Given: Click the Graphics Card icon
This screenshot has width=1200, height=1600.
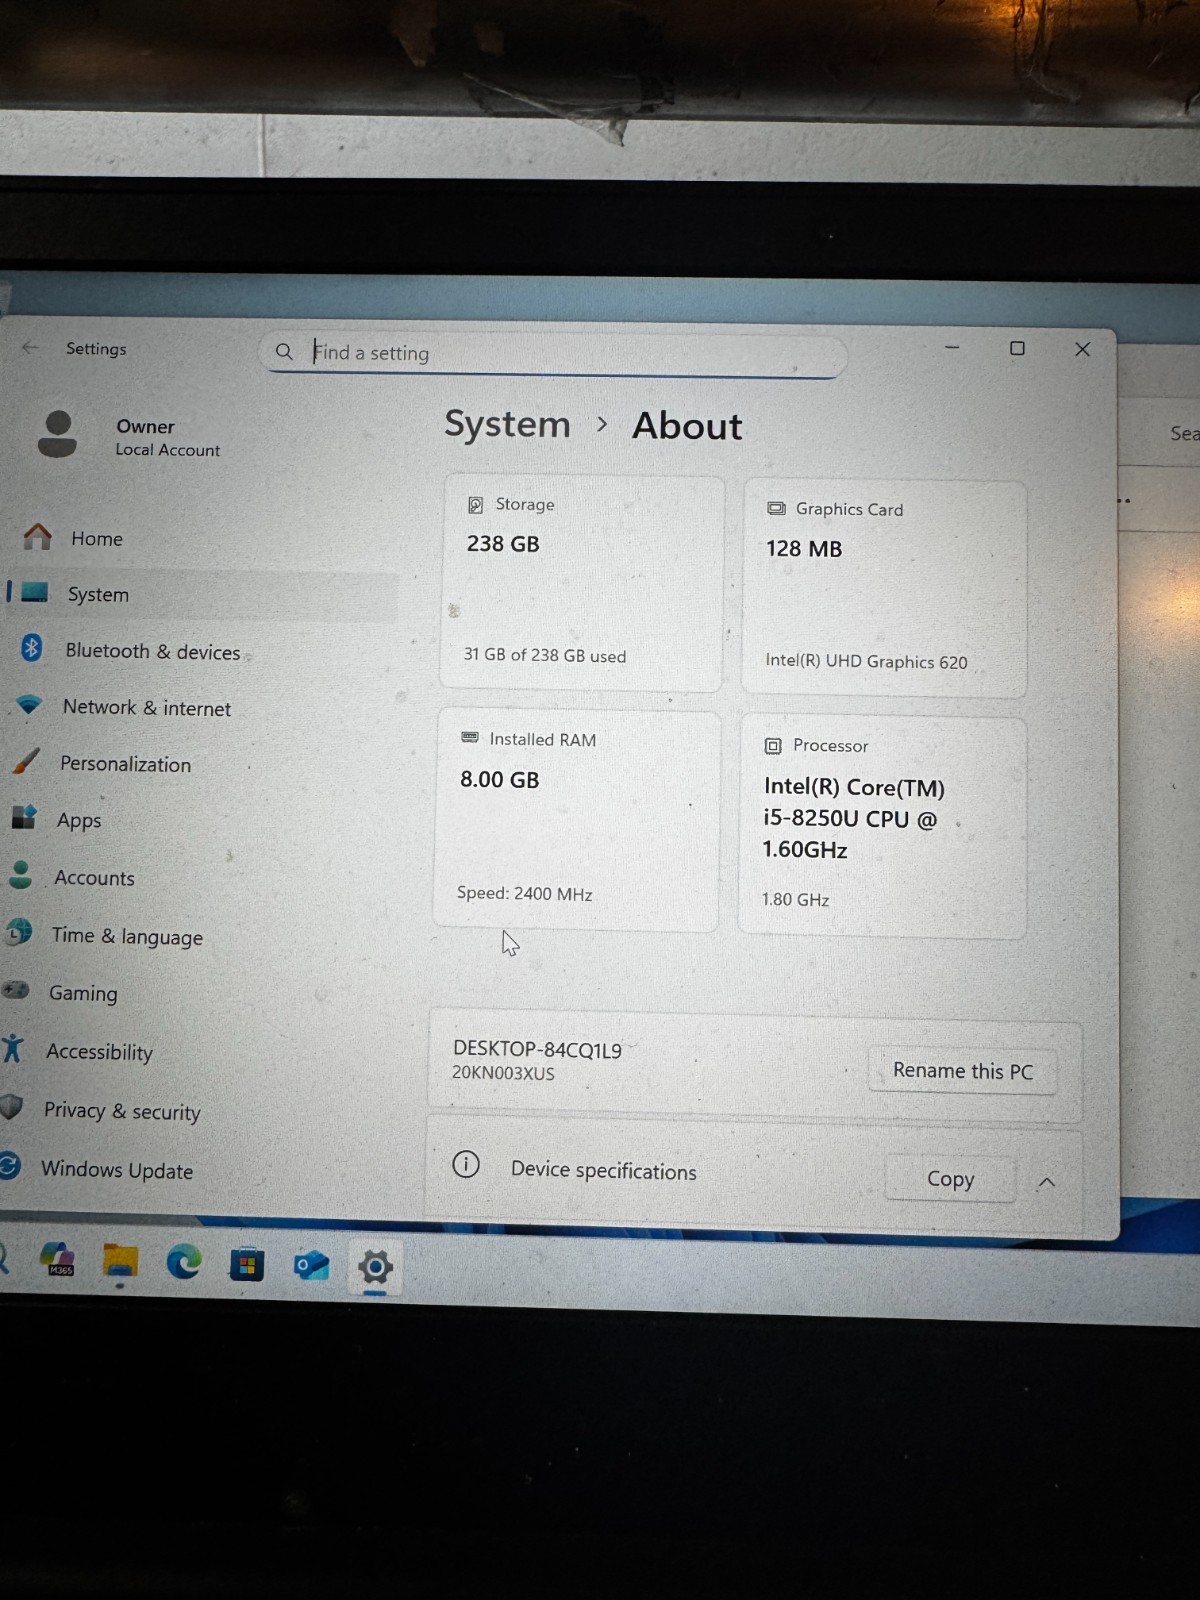Looking at the screenshot, I should pyautogui.click(x=776, y=508).
